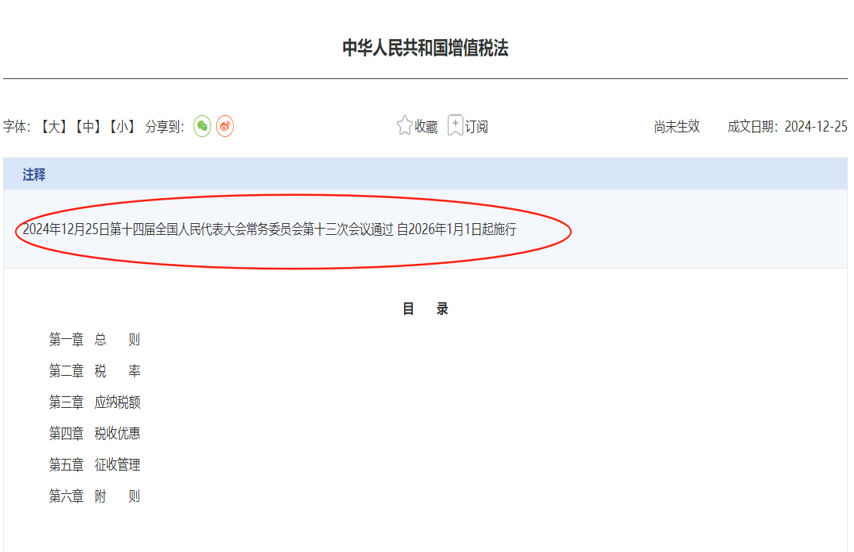
Task: Click the star icon to favorite (收藏)
Action: (405, 126)
